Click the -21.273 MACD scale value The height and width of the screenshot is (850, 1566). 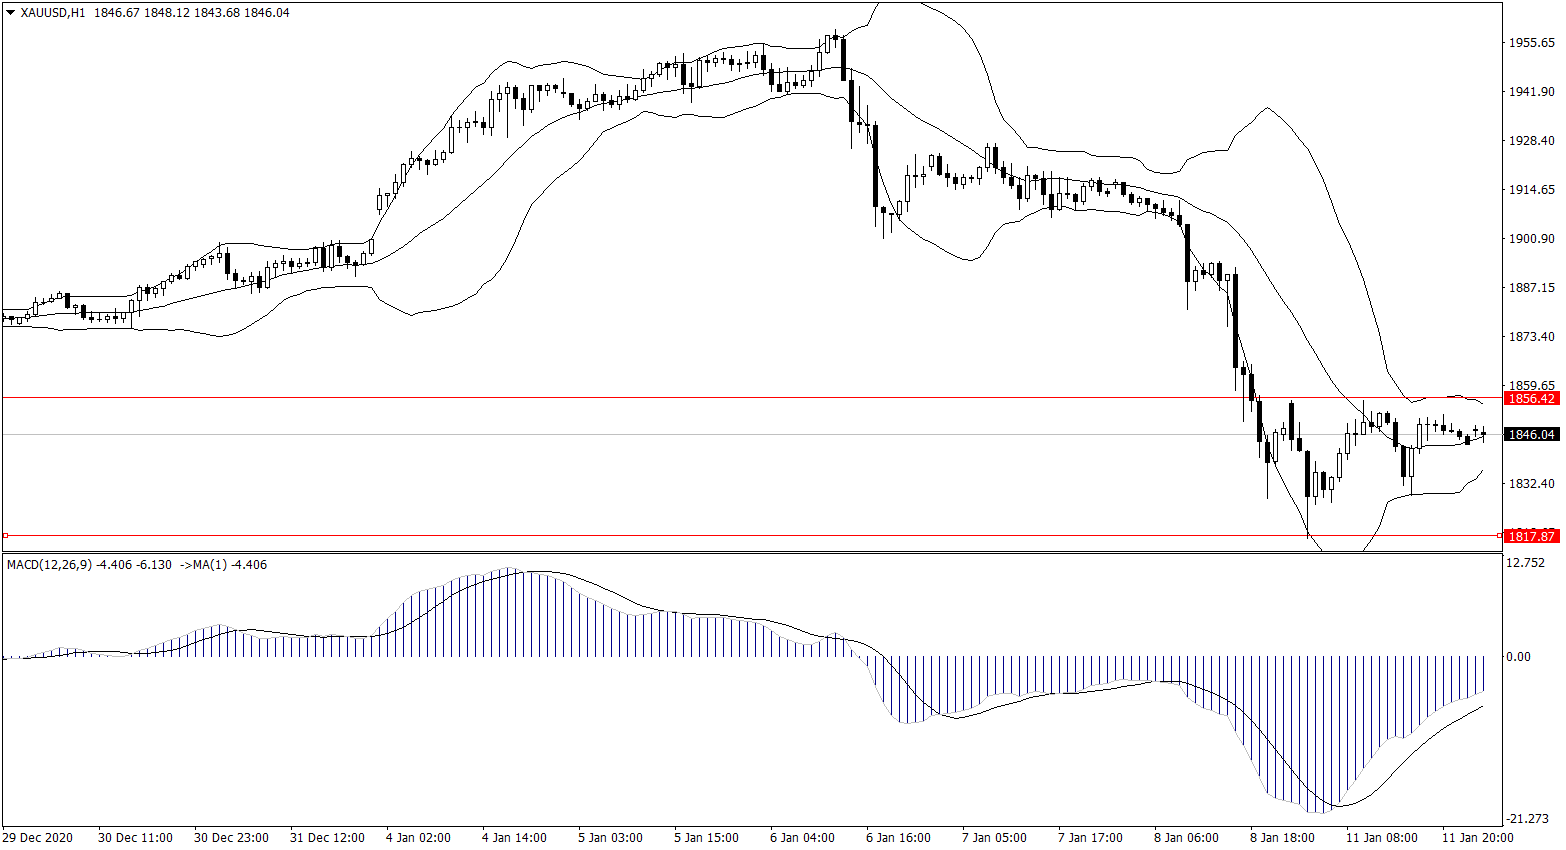(1527, 819)
